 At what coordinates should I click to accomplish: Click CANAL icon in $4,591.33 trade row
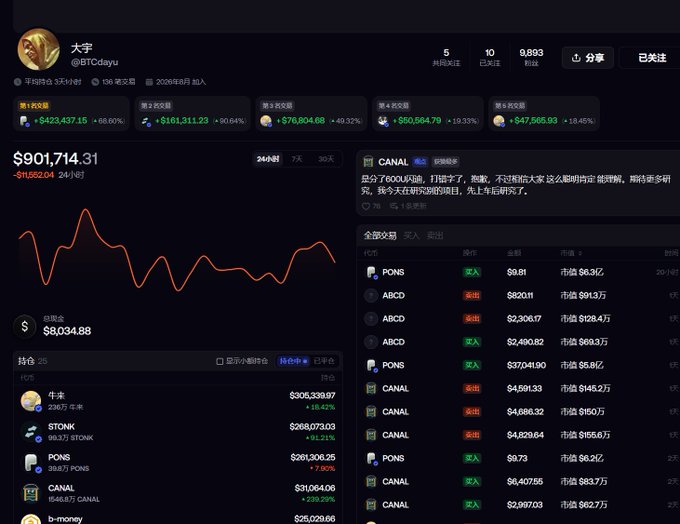click(371, 389)
